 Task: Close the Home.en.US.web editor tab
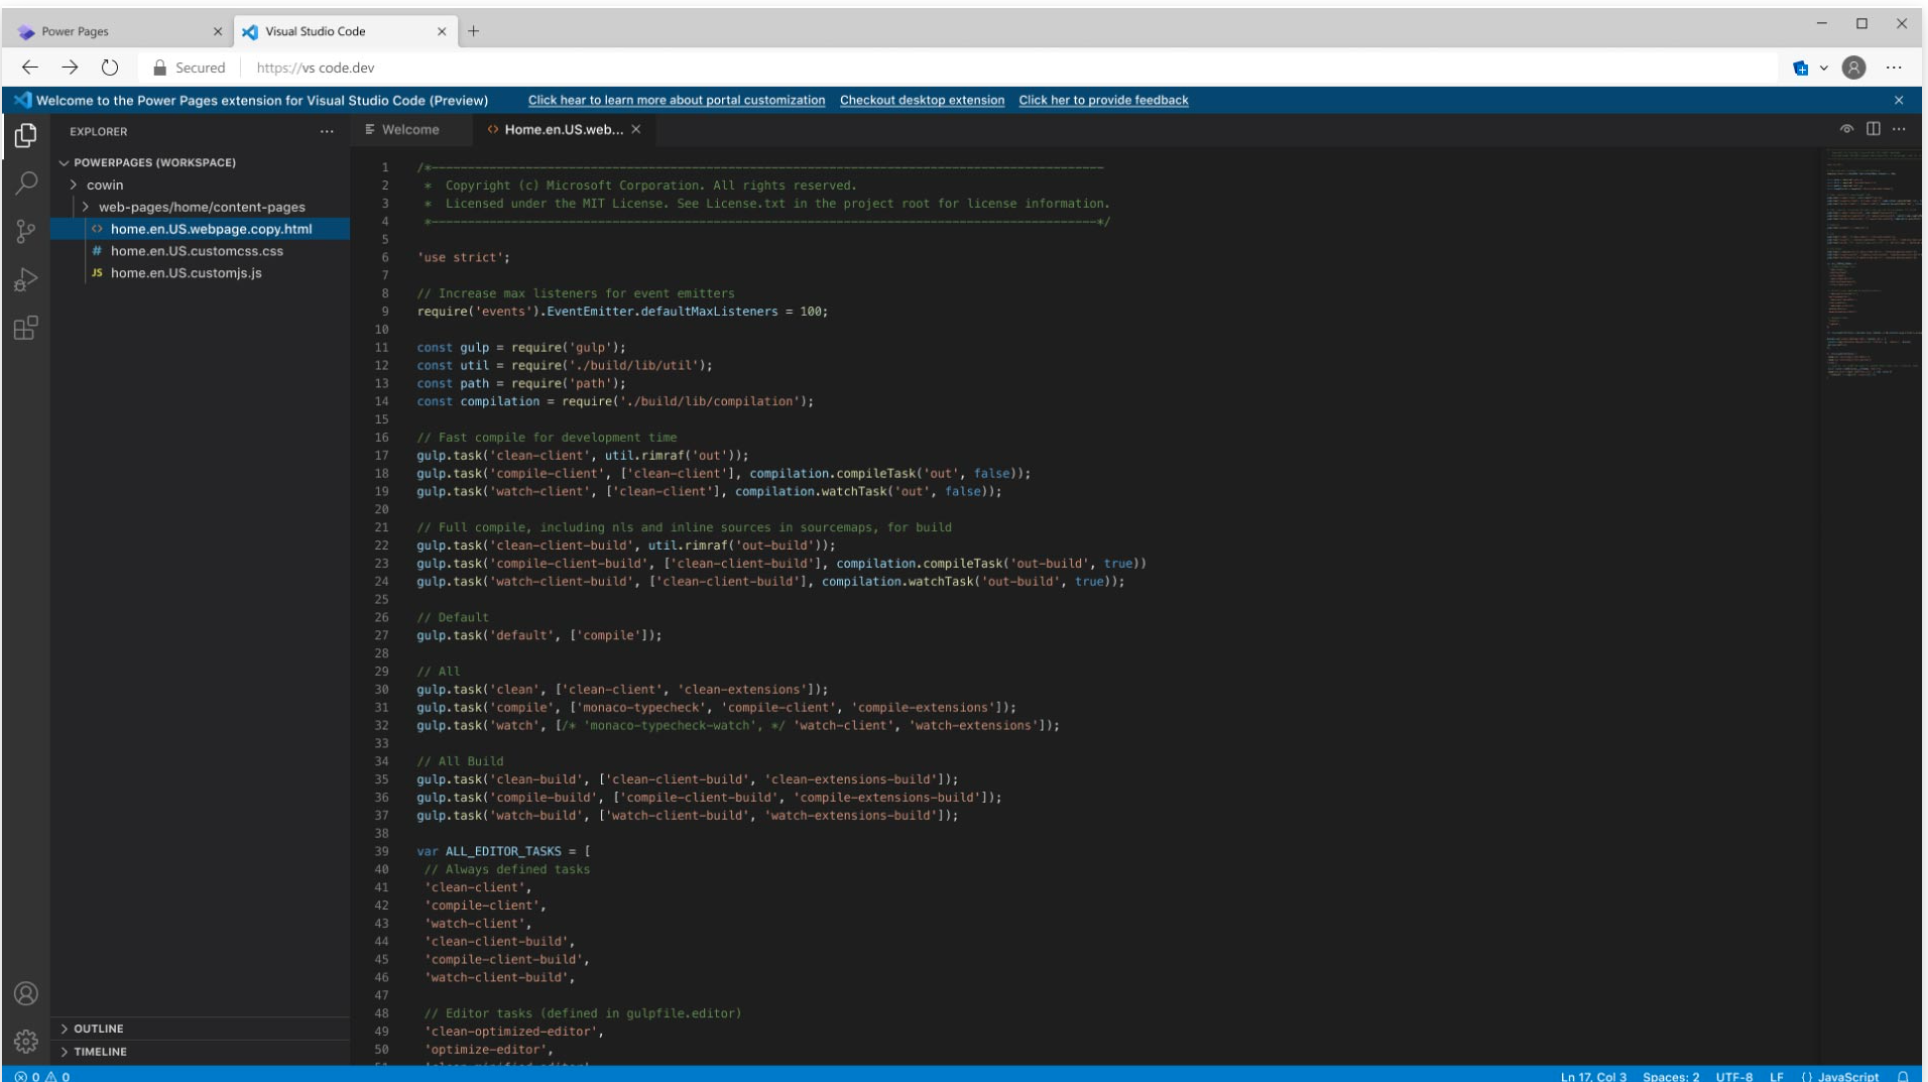[x=636, y=130]
